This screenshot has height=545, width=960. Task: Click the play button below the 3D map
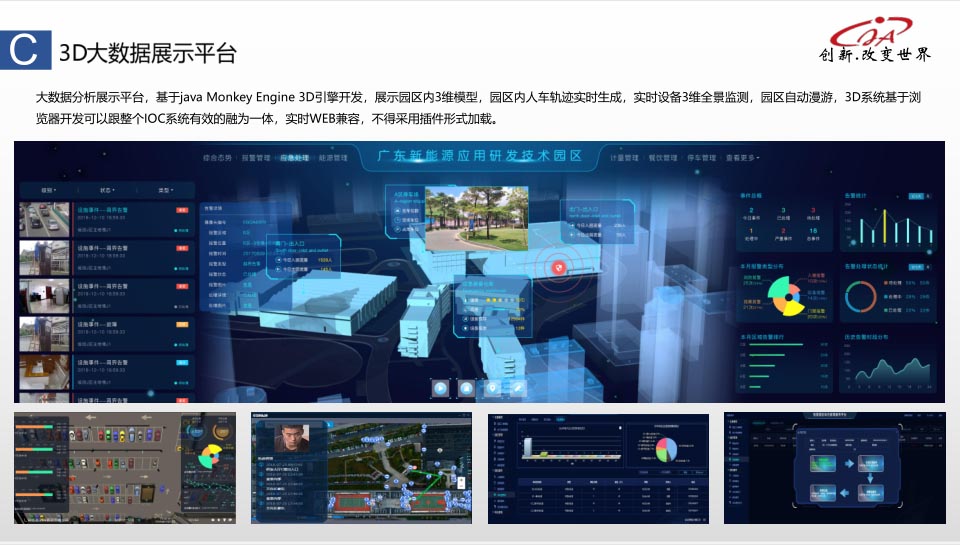tap(440, 386)
